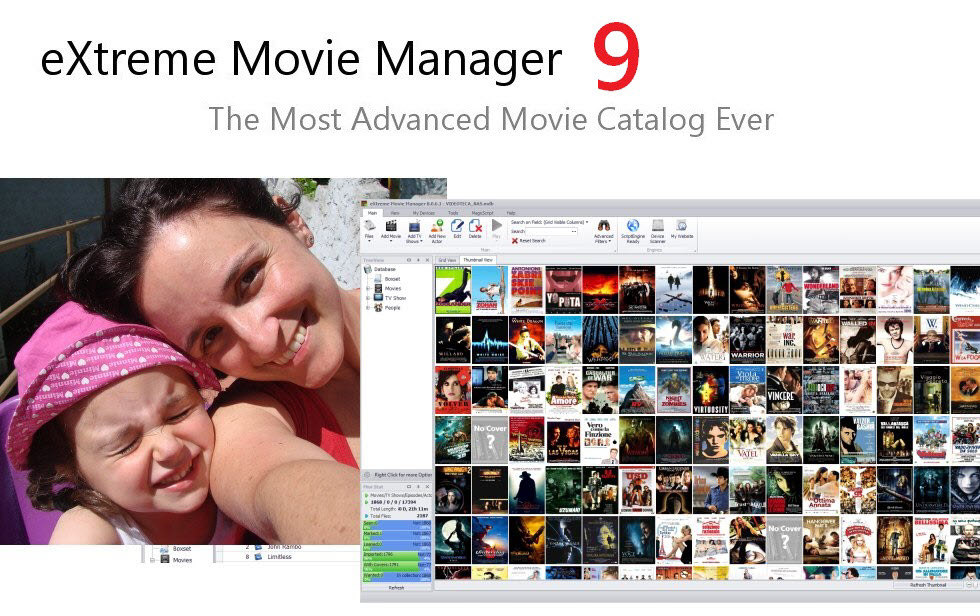The height and width of the screenshot is (616, 980).
Task: Switch to the Main ribbon tab
Action: [372, 213]
